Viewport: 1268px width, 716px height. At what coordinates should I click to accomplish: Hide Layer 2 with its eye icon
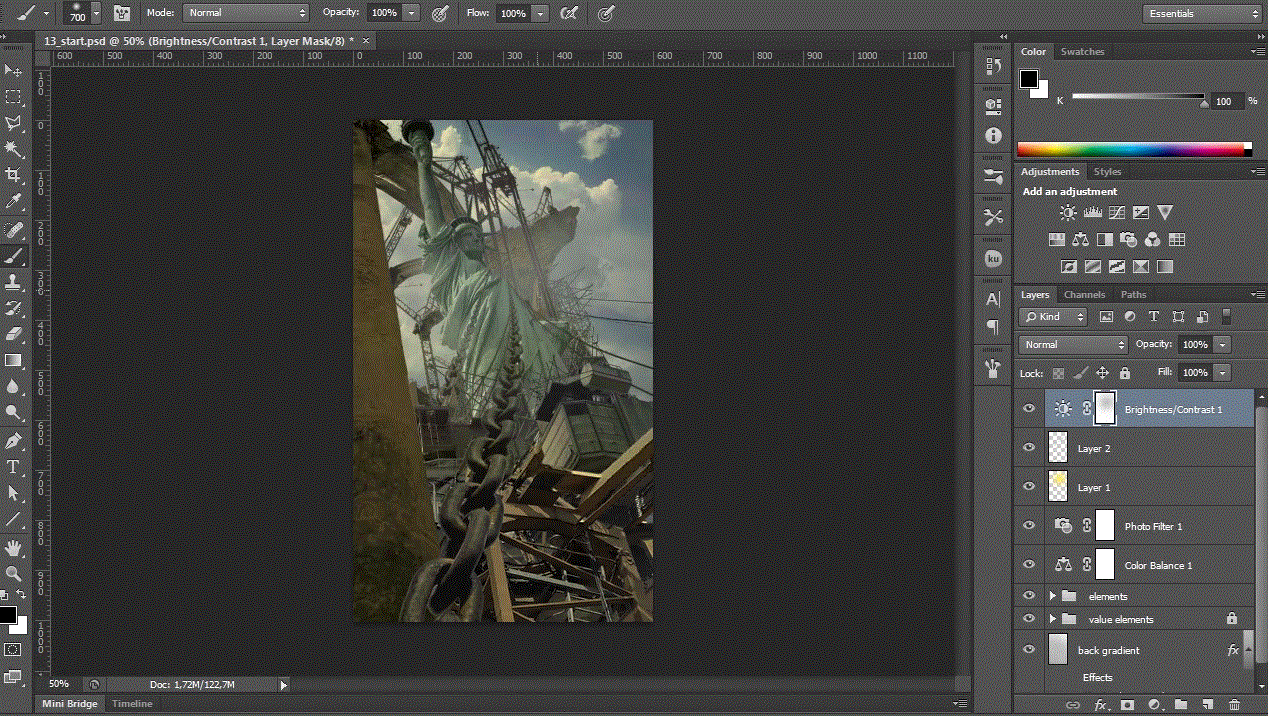(x=1029, y=448)
